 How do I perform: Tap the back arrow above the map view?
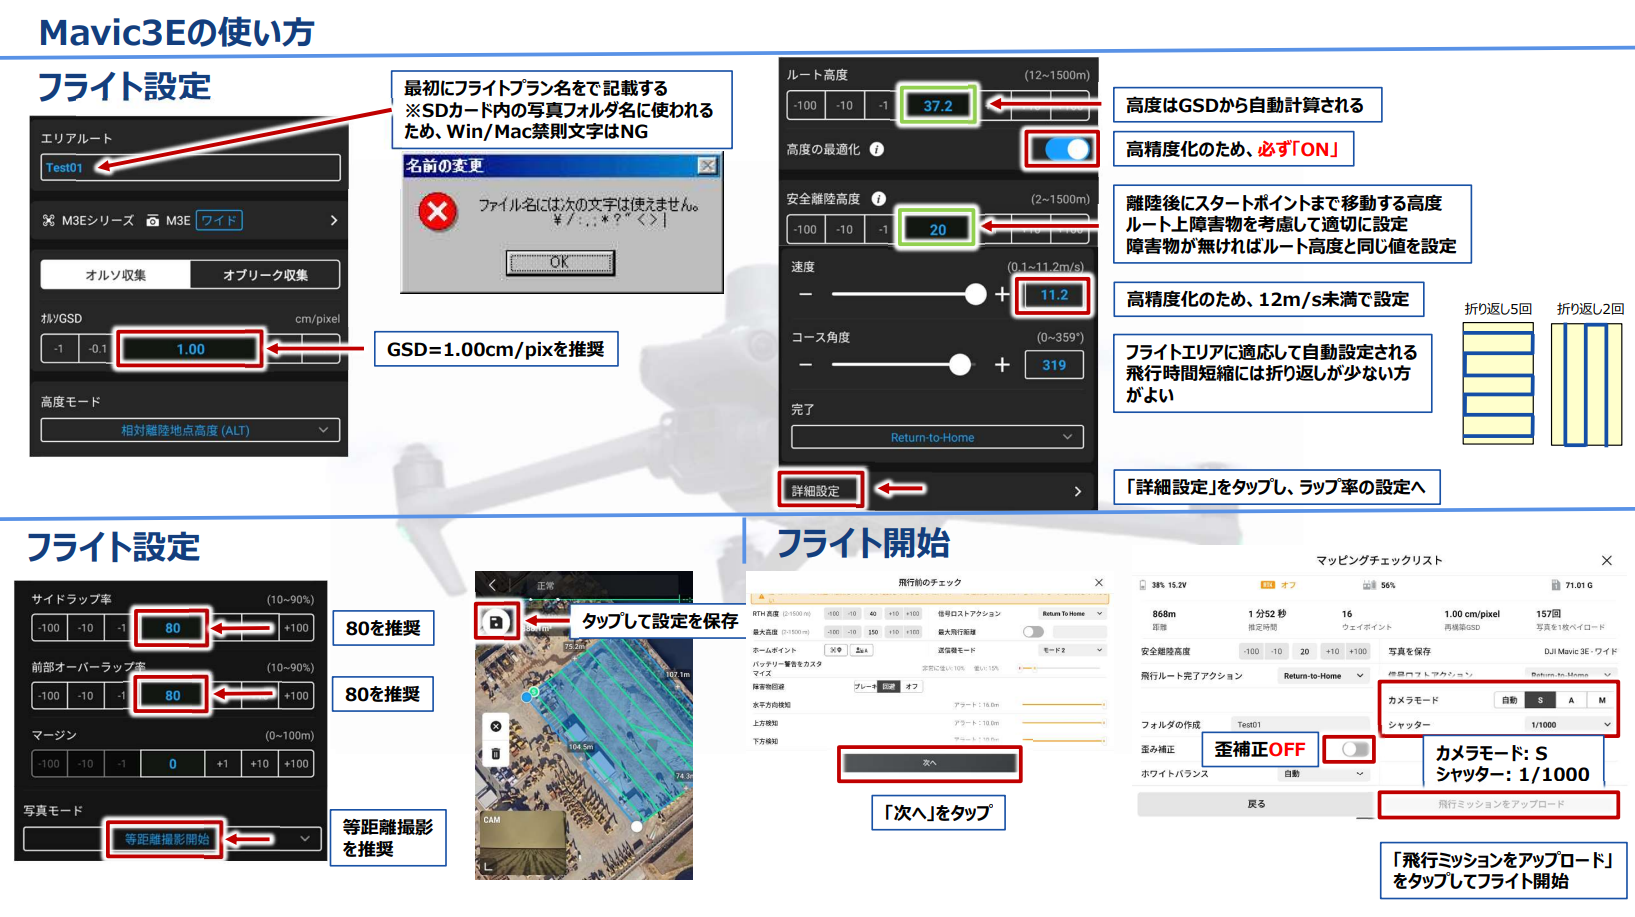point(493,585)
